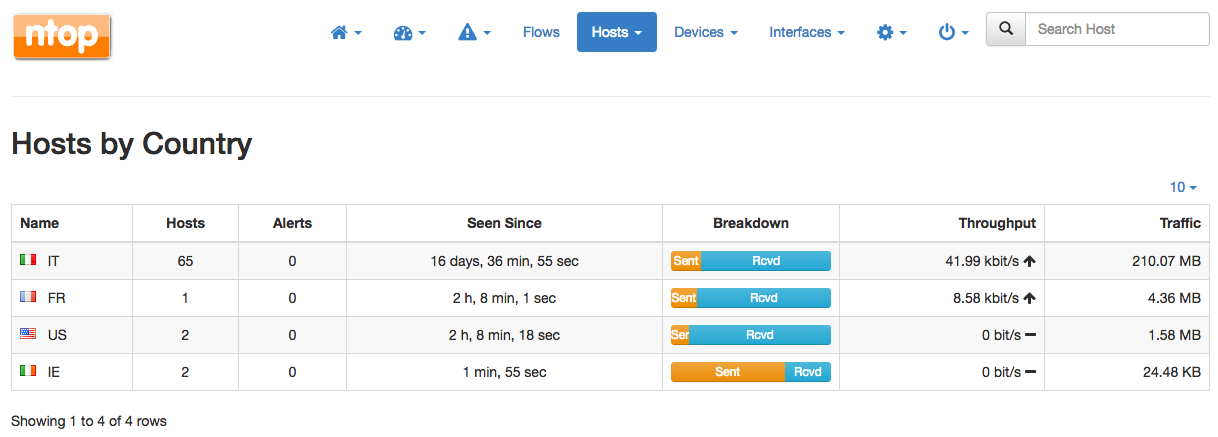
Task: Open the rows-per-page 10 dropdown
Action: (1183, 187)
